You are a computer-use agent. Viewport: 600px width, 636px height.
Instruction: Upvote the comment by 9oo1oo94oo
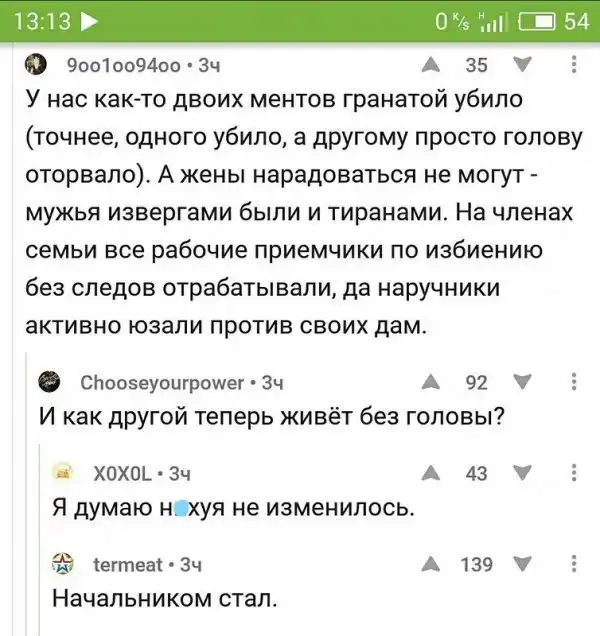[x=432, y=66]
